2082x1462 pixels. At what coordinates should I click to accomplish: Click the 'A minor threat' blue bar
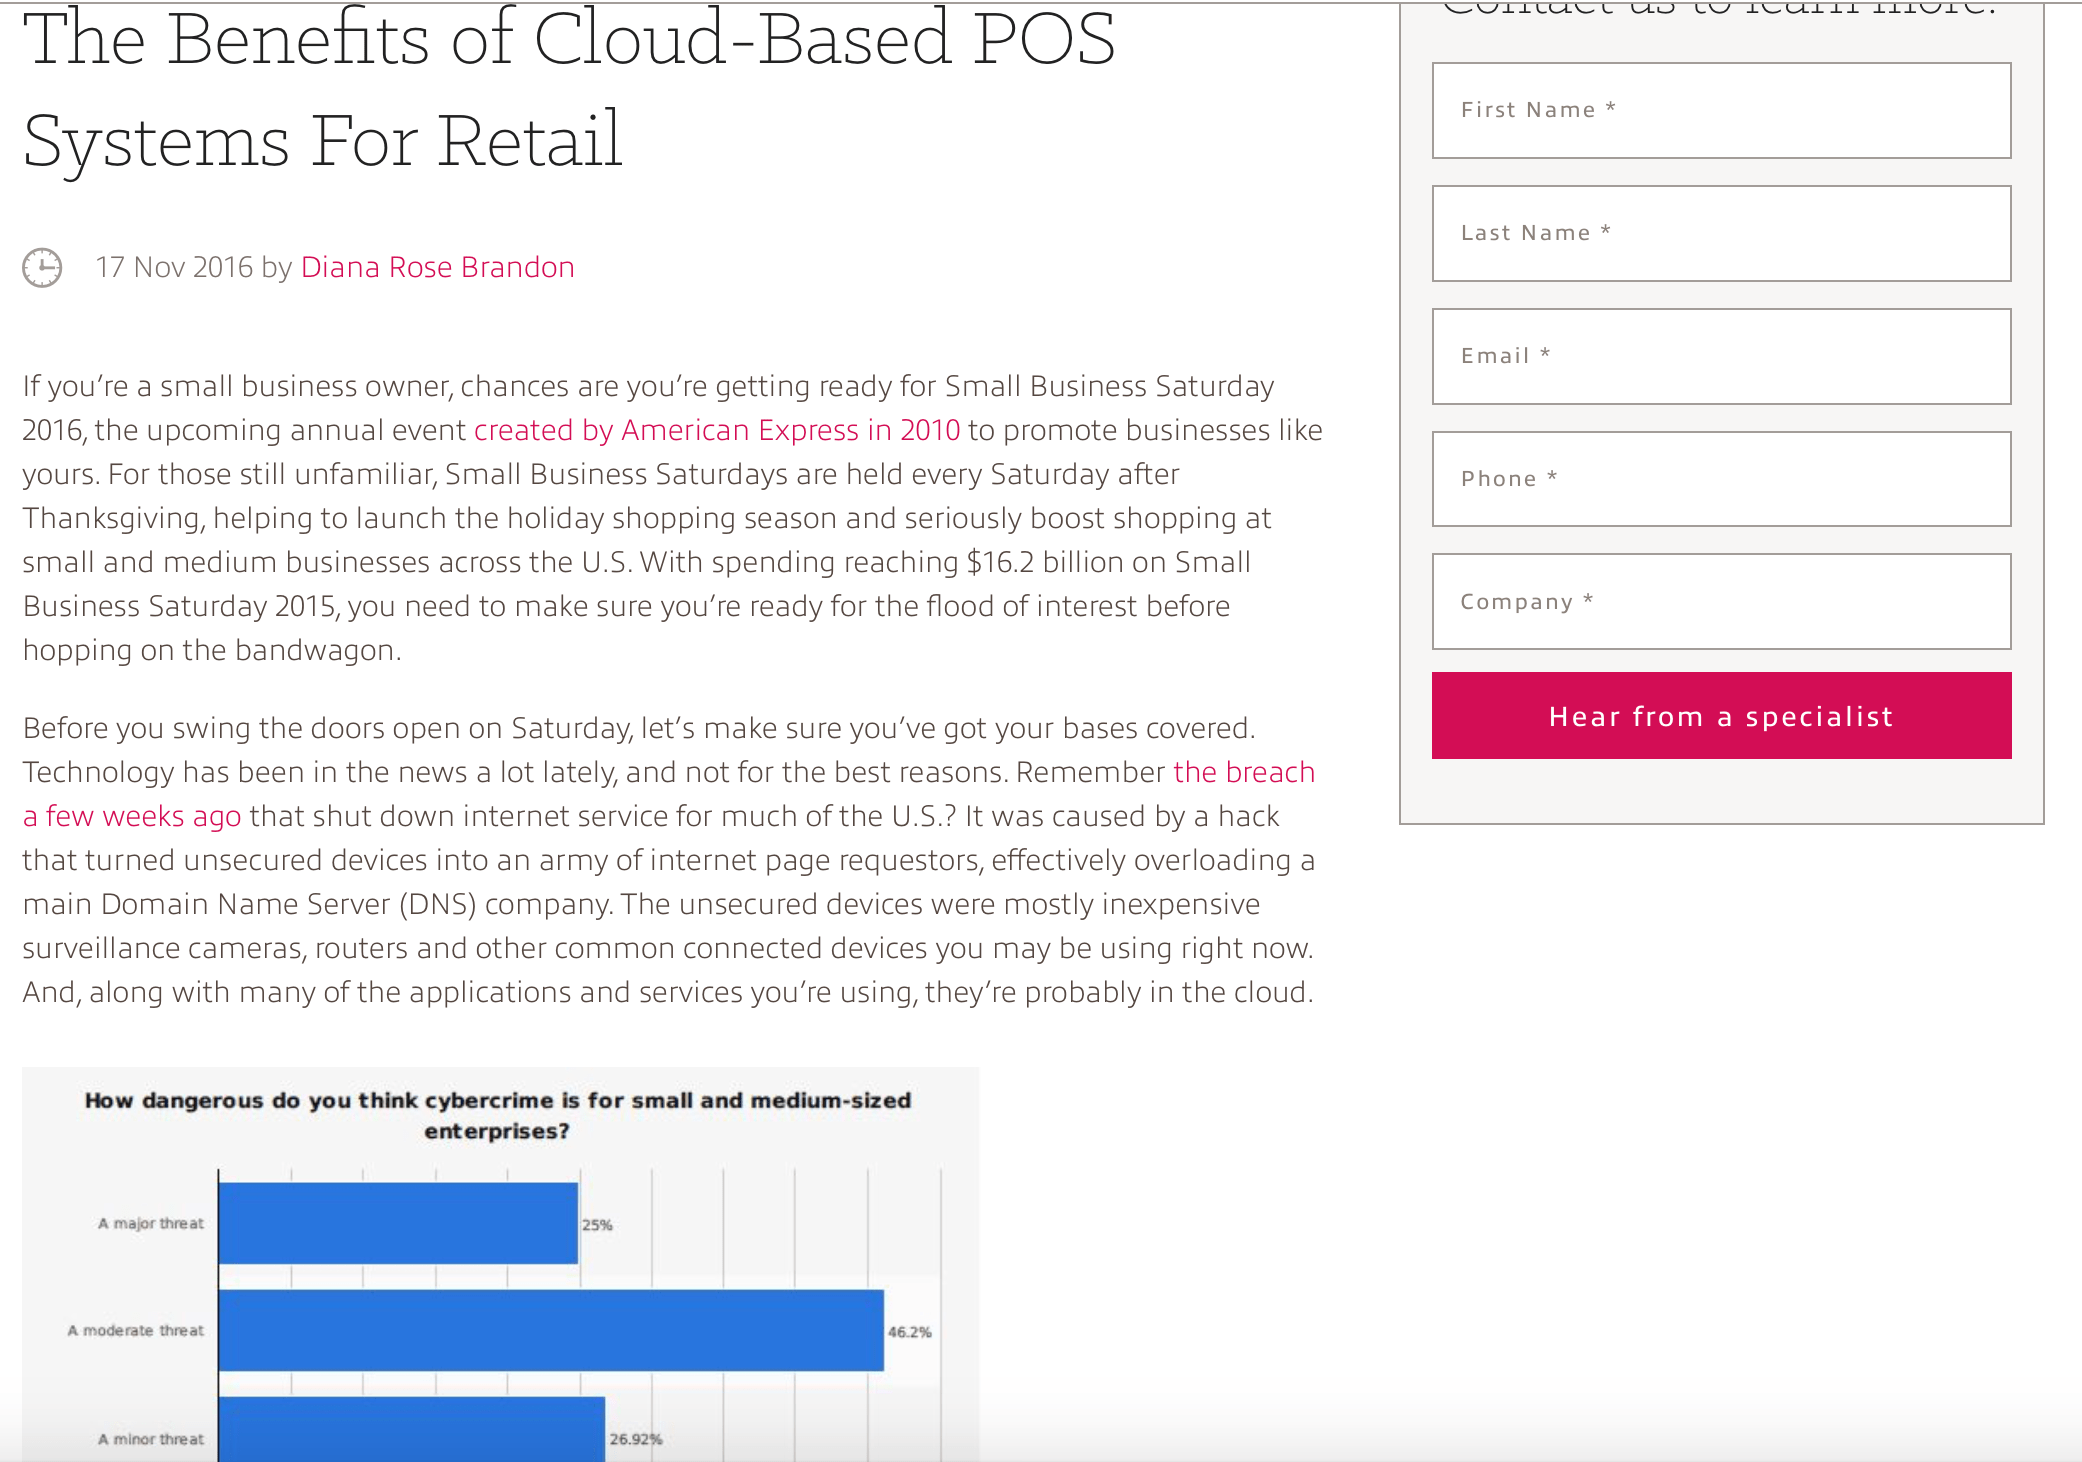click(x=411, y=1432)
